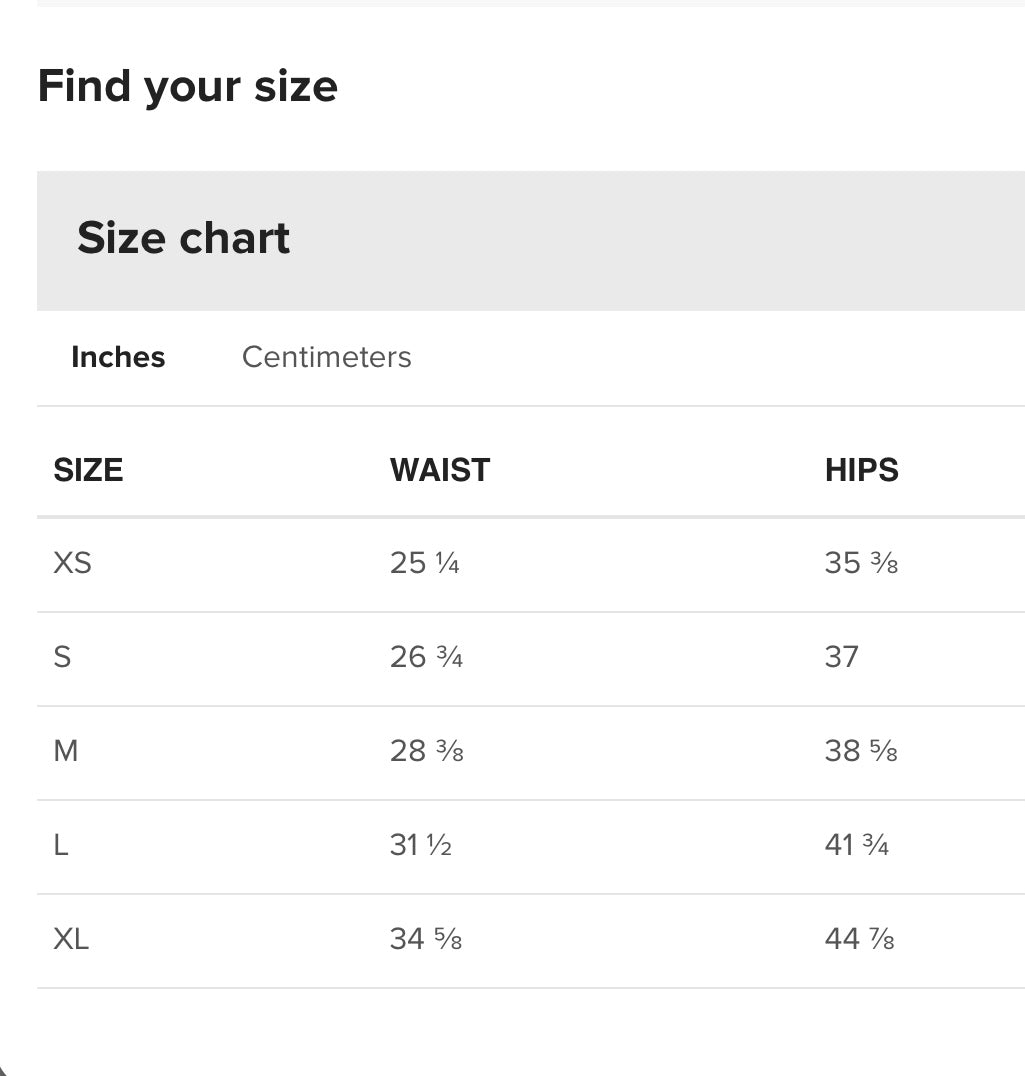Viewport: 1025px width, 1076px height.
Task: Select the S size row label
Action: pyautogui.click(x=62, y=657)
